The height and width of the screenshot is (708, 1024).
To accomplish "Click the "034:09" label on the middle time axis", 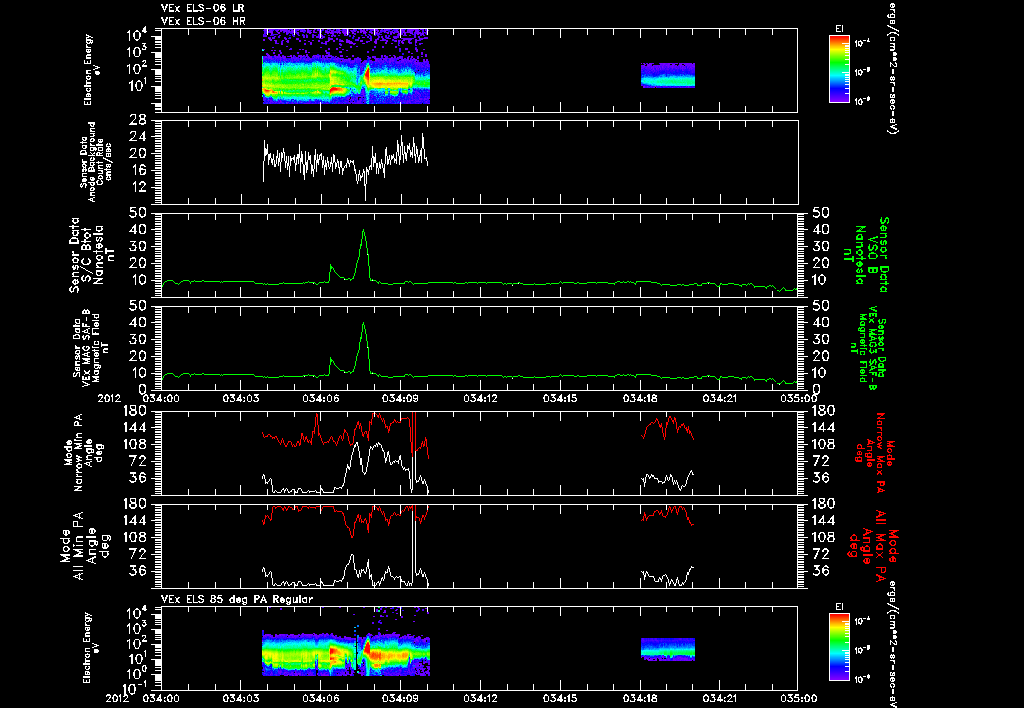I will (x=400, y=397).
